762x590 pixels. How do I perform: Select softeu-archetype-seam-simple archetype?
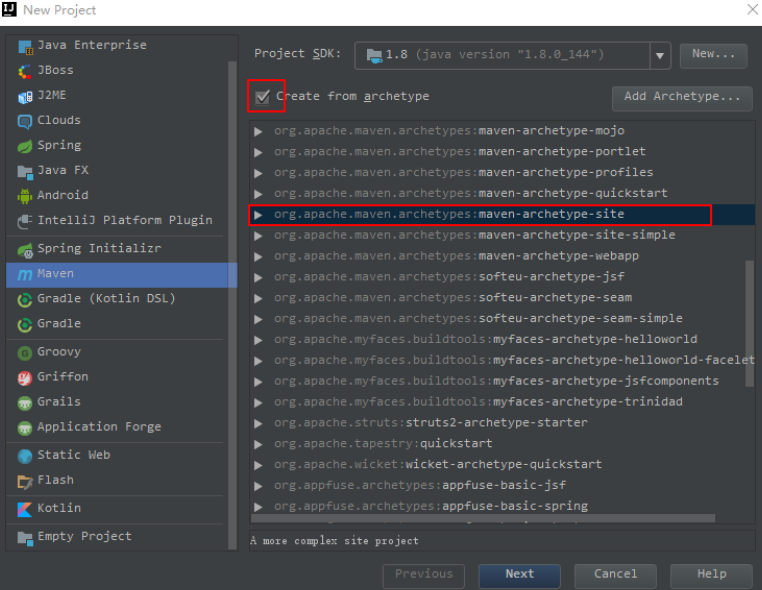tap(502, 319)
